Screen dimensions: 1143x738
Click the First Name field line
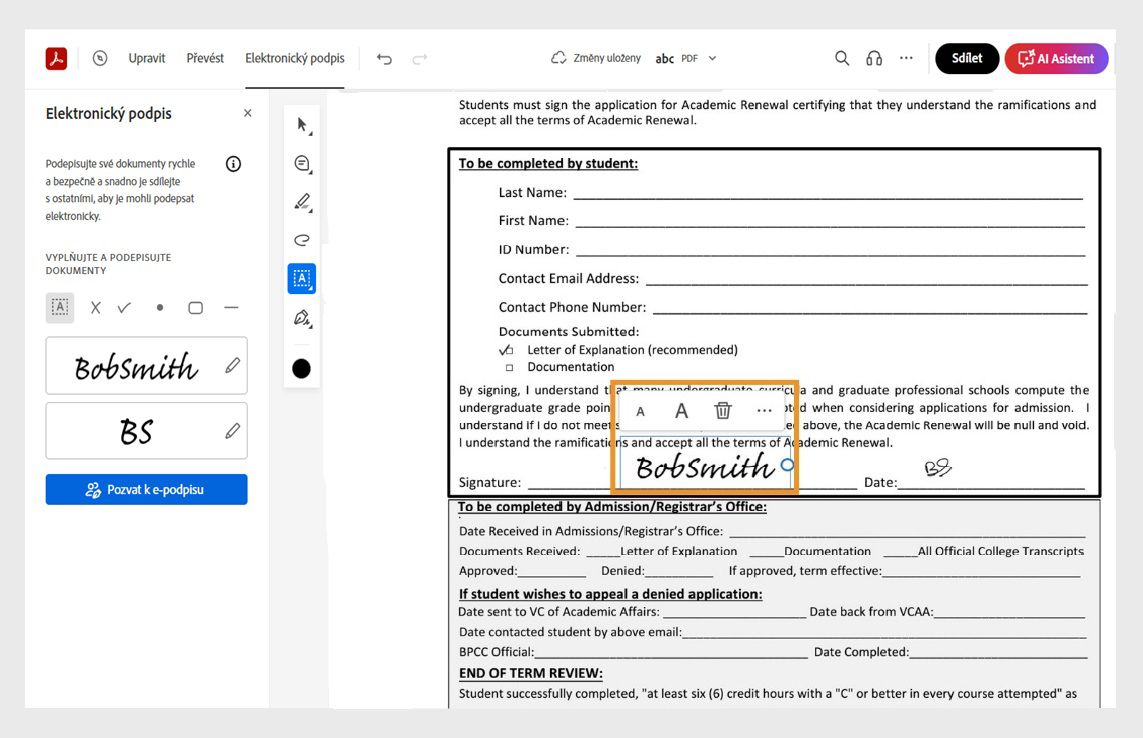[830, 222]
